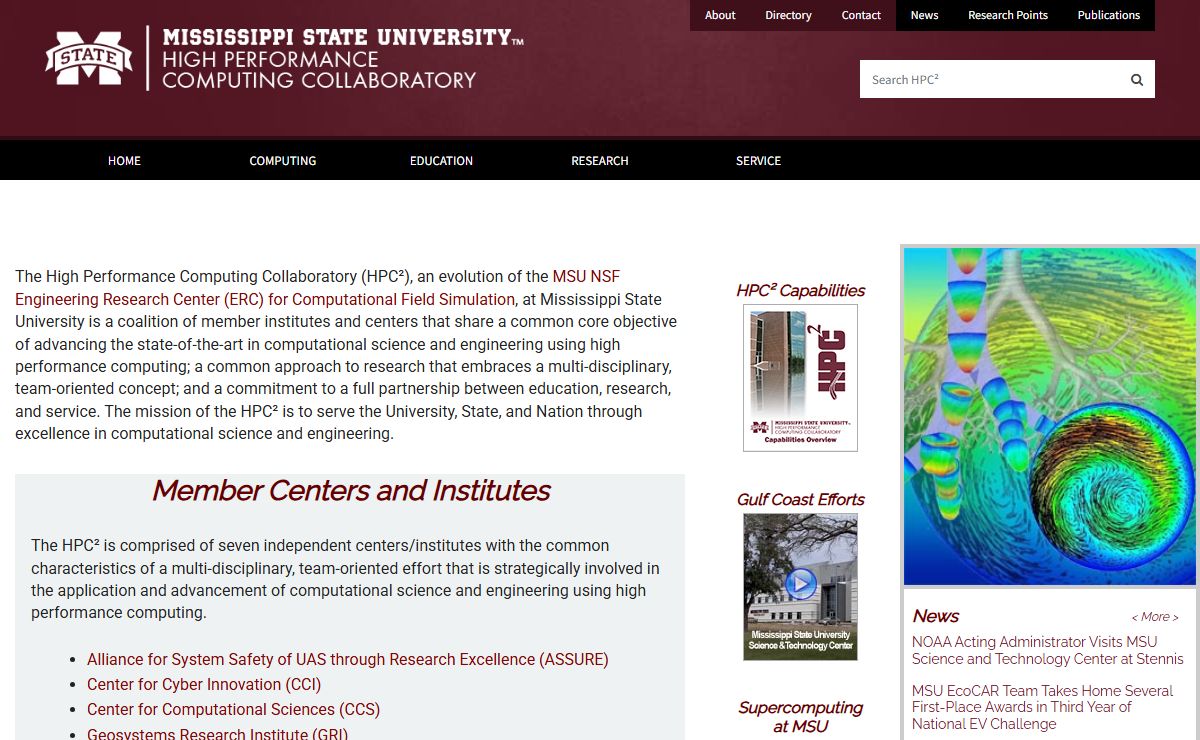Open the About page
This screenshot has height=740, width=1200.
click(720, 15)
